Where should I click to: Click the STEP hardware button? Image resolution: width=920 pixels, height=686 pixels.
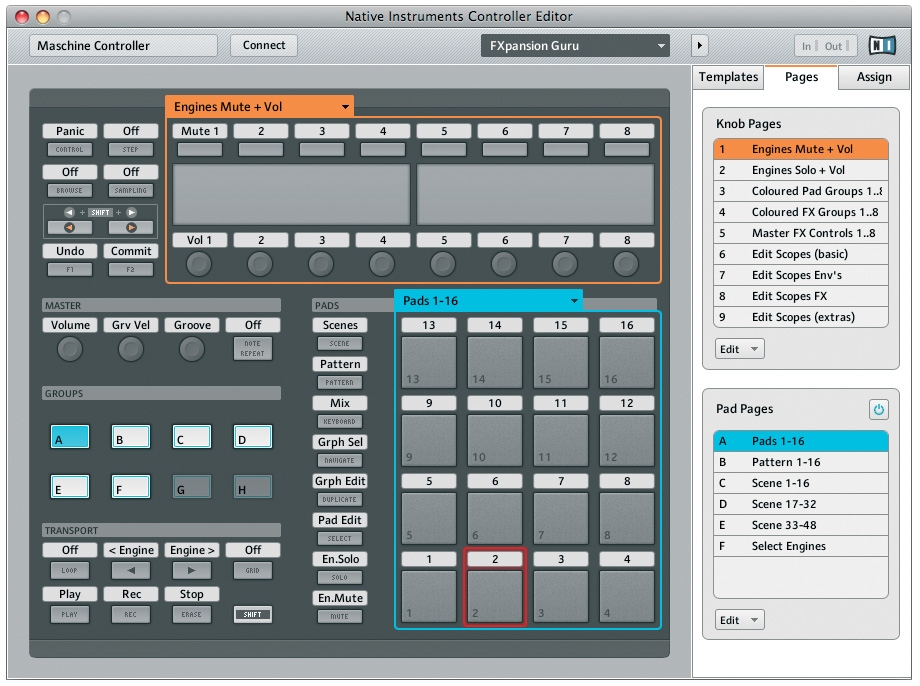pyautogui.click(x=131, y=150)
